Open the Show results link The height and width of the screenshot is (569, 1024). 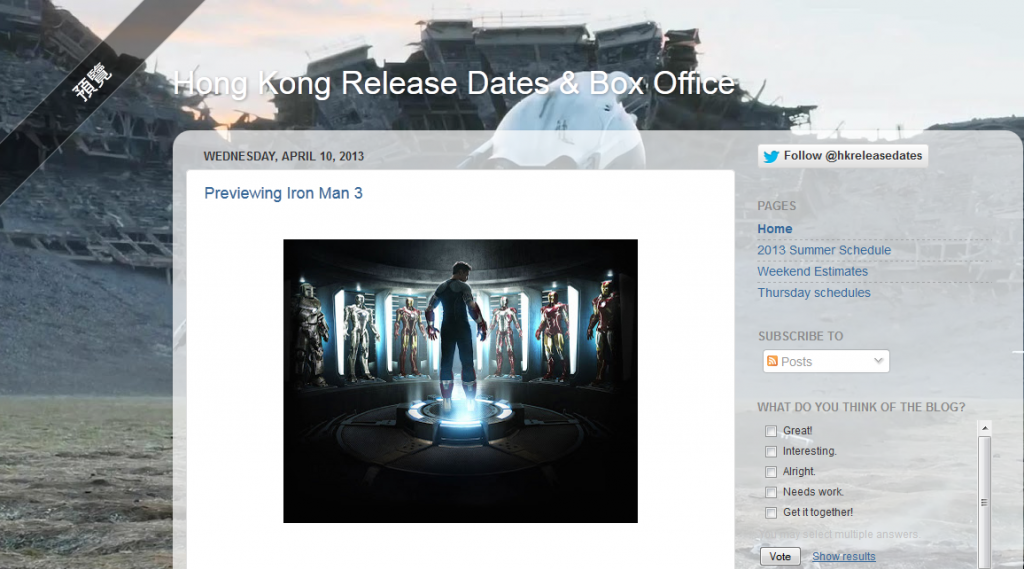click(844, 557)
